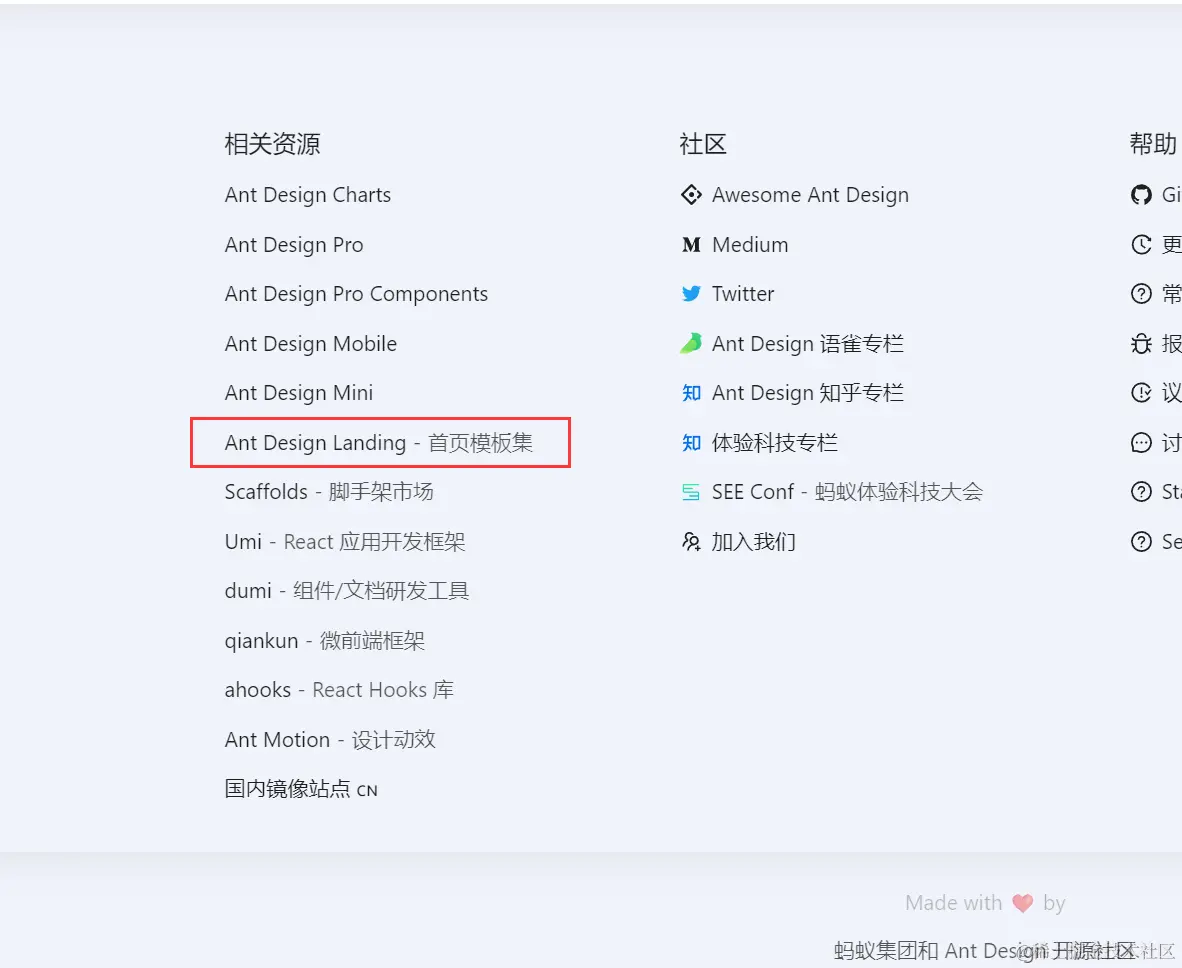This screenshot has height=968, width=1182.
Task: Click 蚂蚁集团和 Ant Design 开源社区 link
Action: point(984,951)
